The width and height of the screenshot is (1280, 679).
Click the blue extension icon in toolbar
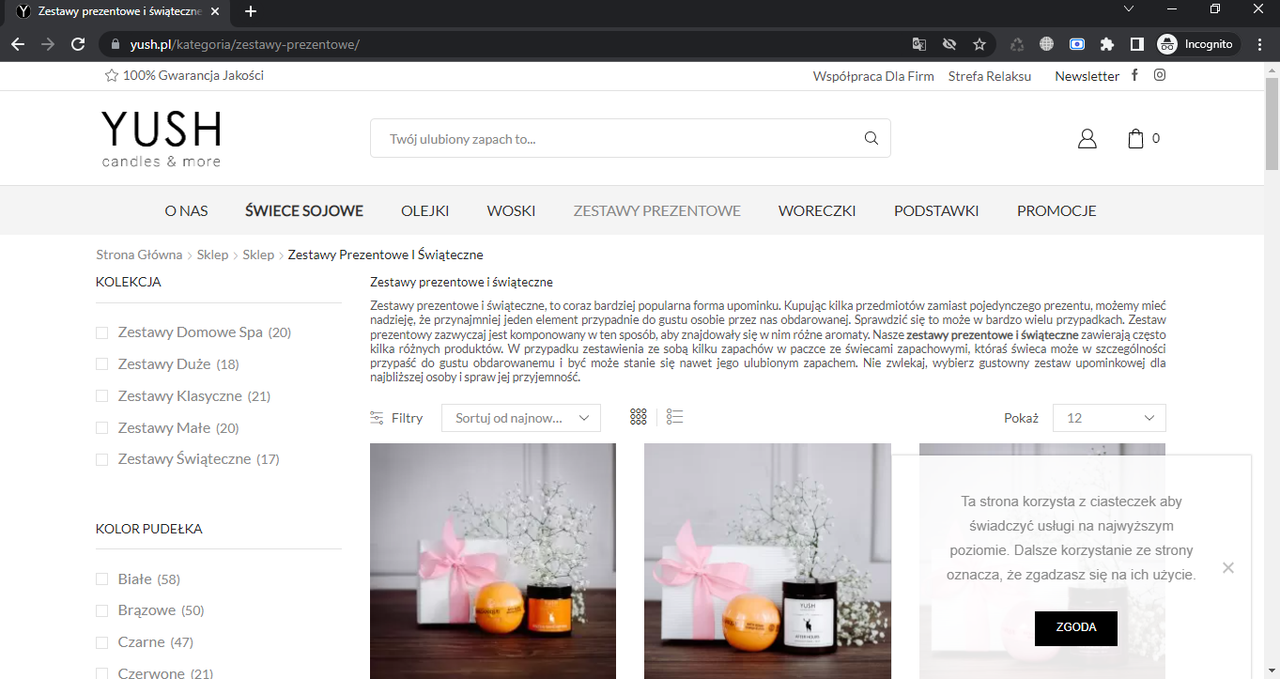point(1077,44)
